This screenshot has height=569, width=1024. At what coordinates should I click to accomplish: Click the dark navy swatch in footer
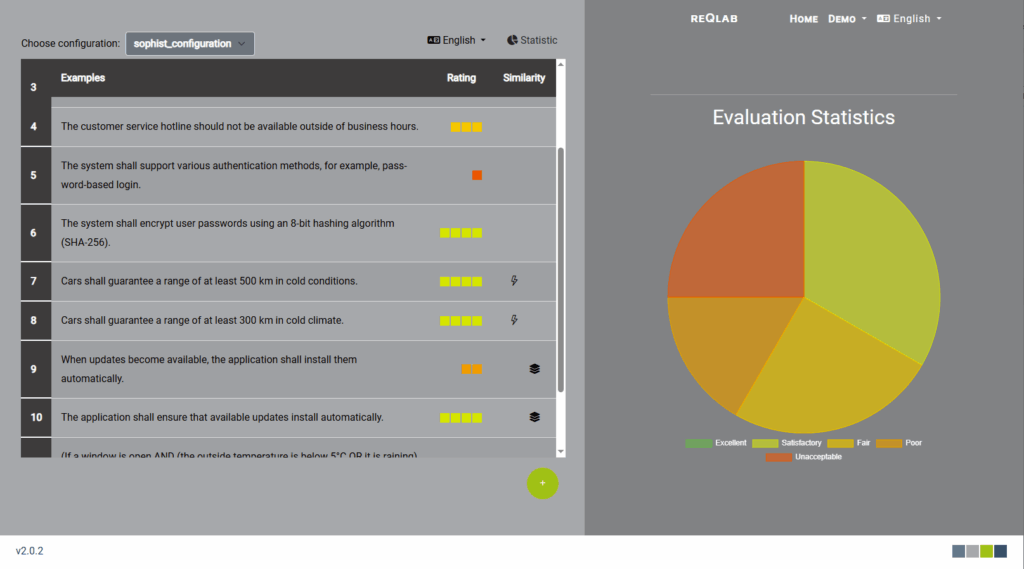[x=1000, y=551]
